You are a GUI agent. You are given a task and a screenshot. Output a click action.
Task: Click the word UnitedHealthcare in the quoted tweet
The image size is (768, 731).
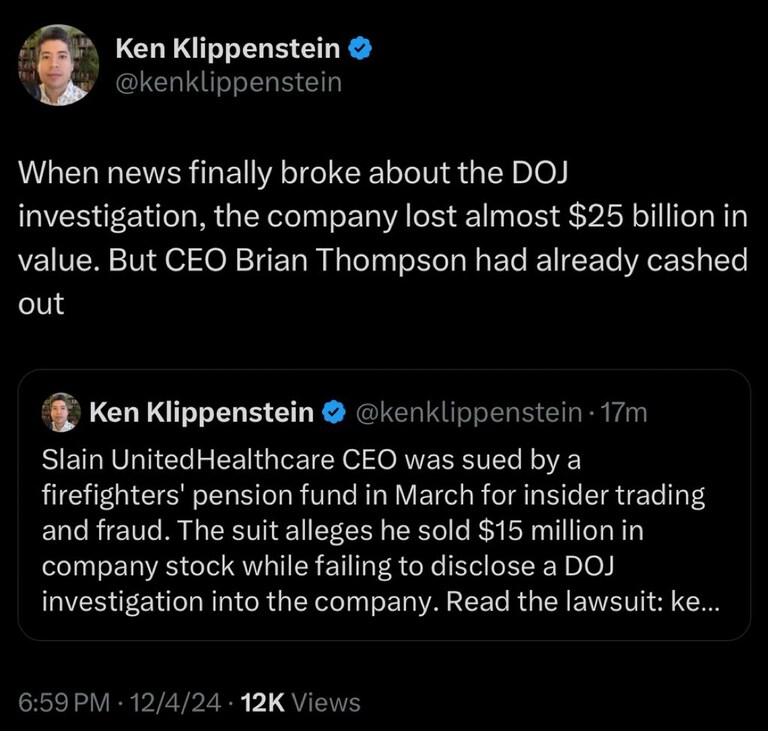224,461
